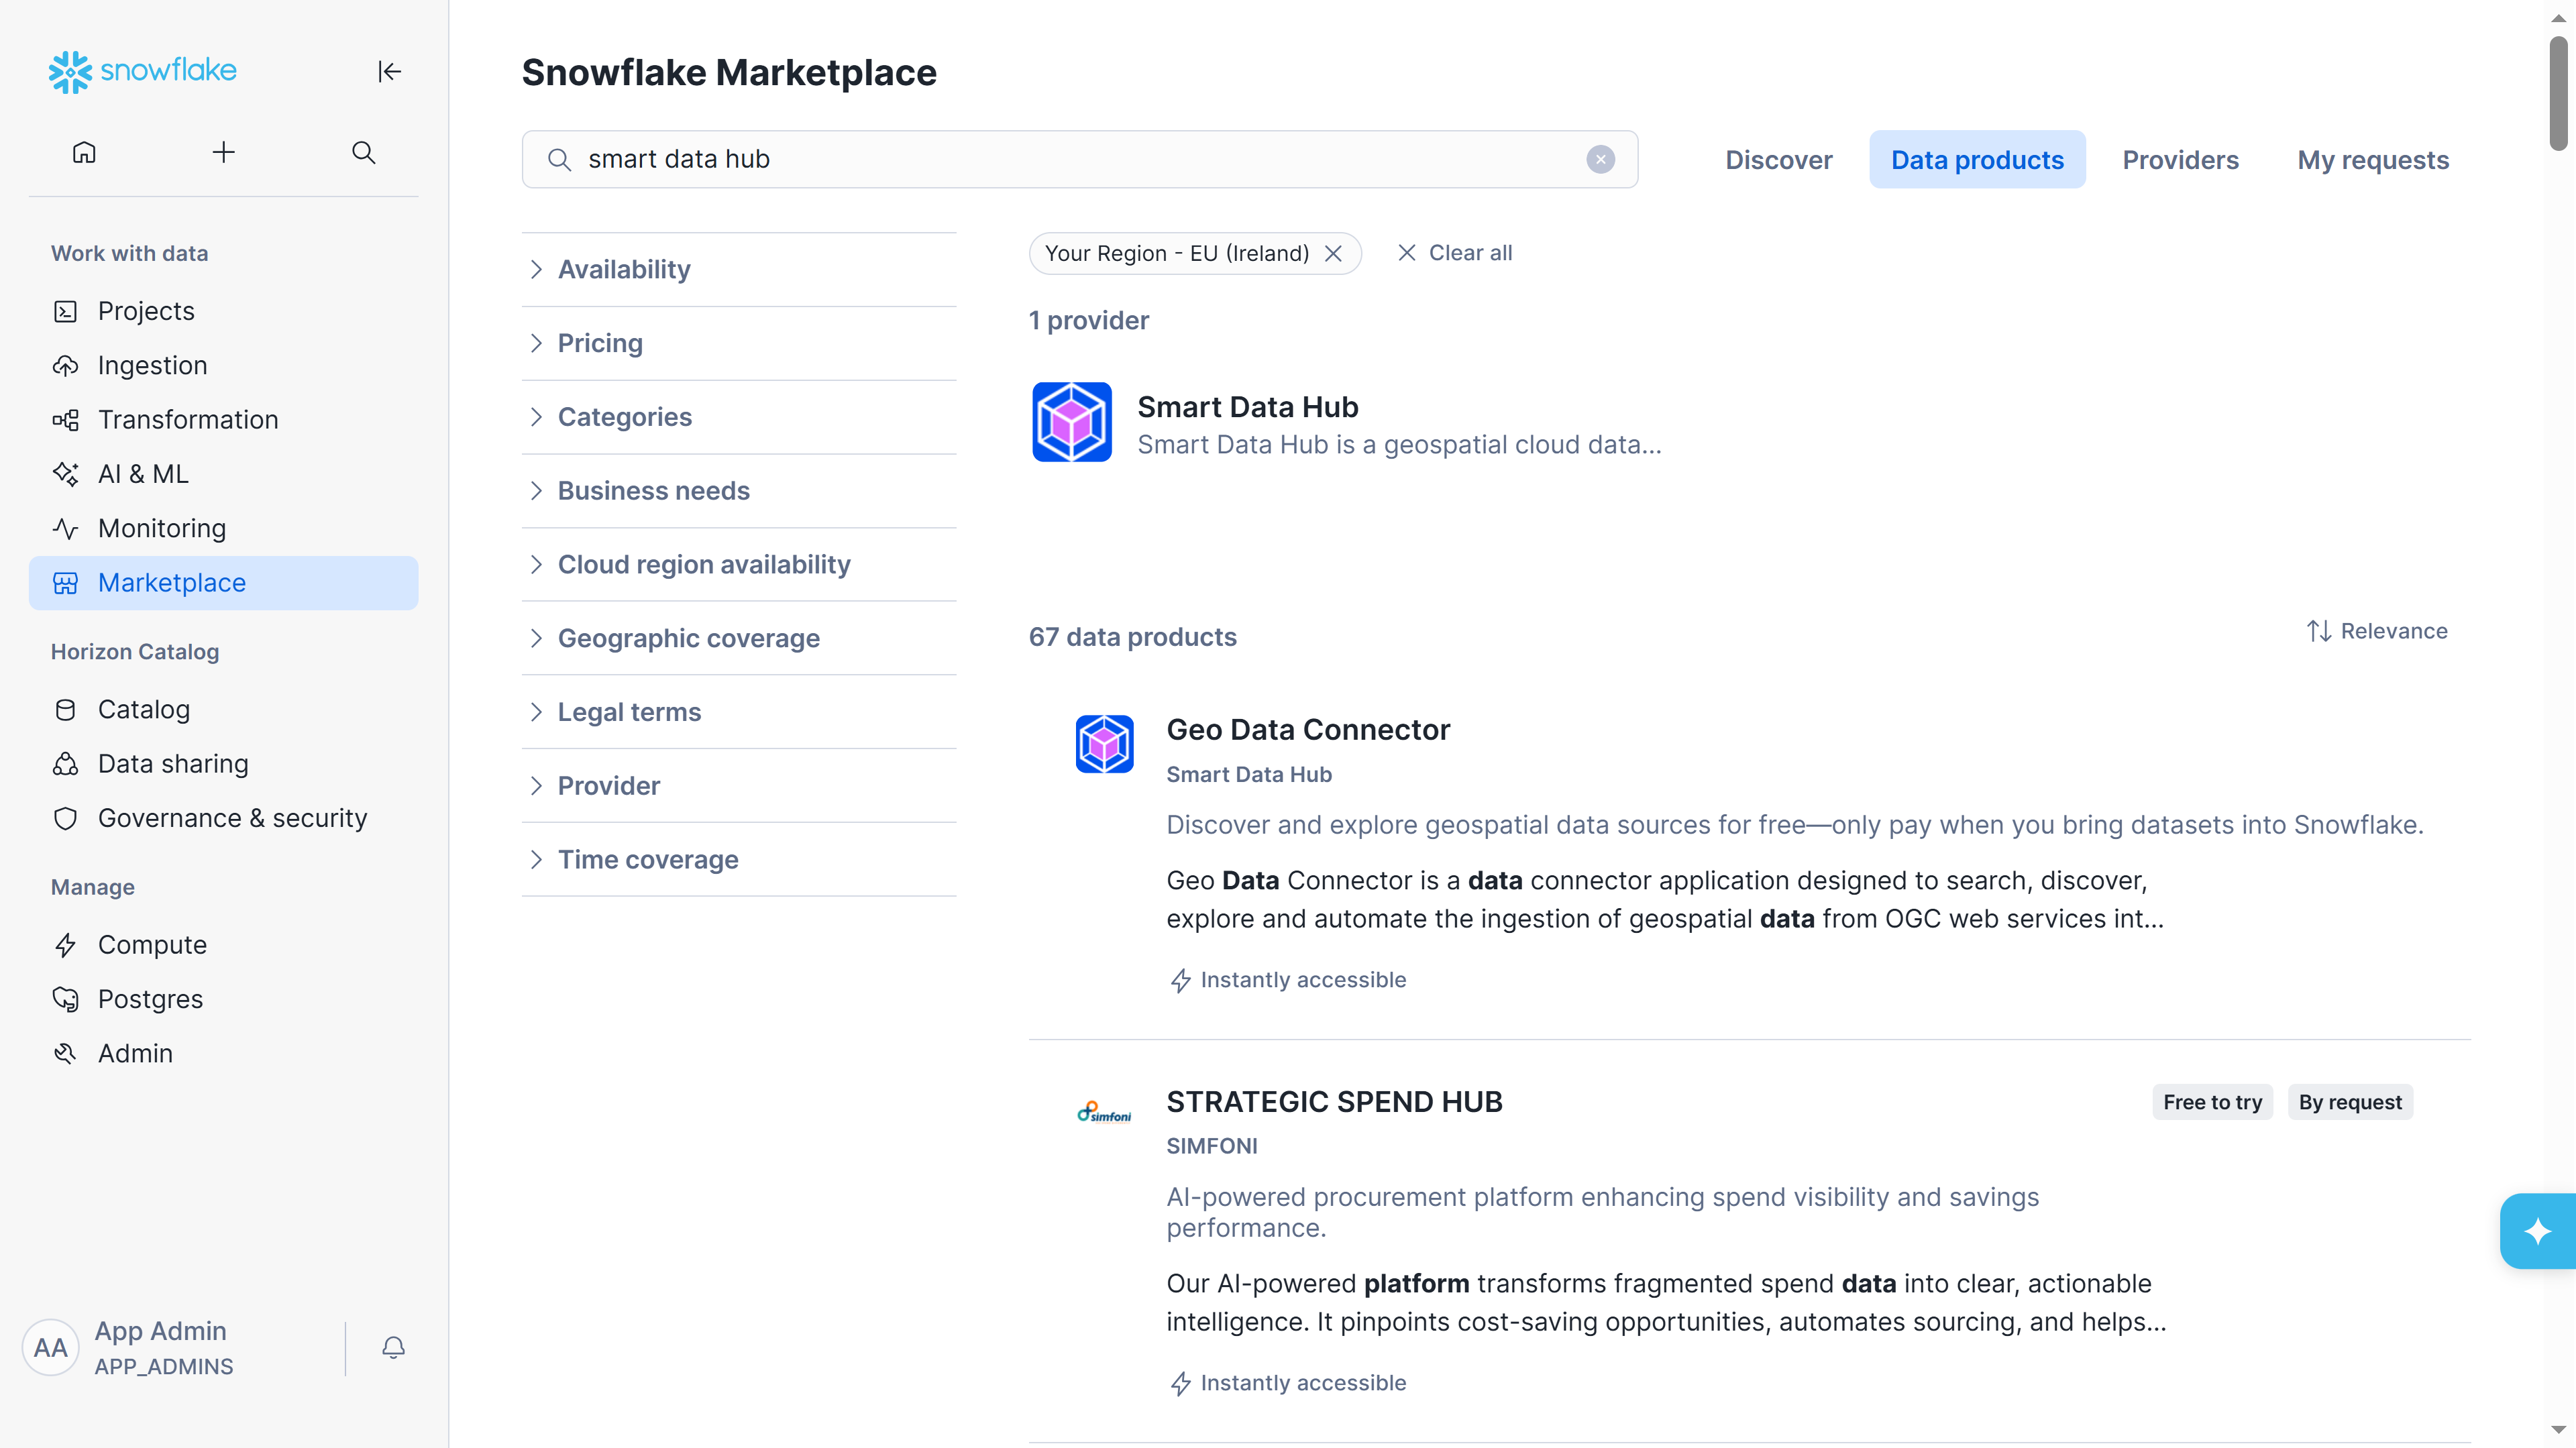Screen dimensions: 2576x1448
Task: Click the Snowflake logo
Action: pos(143,71)
